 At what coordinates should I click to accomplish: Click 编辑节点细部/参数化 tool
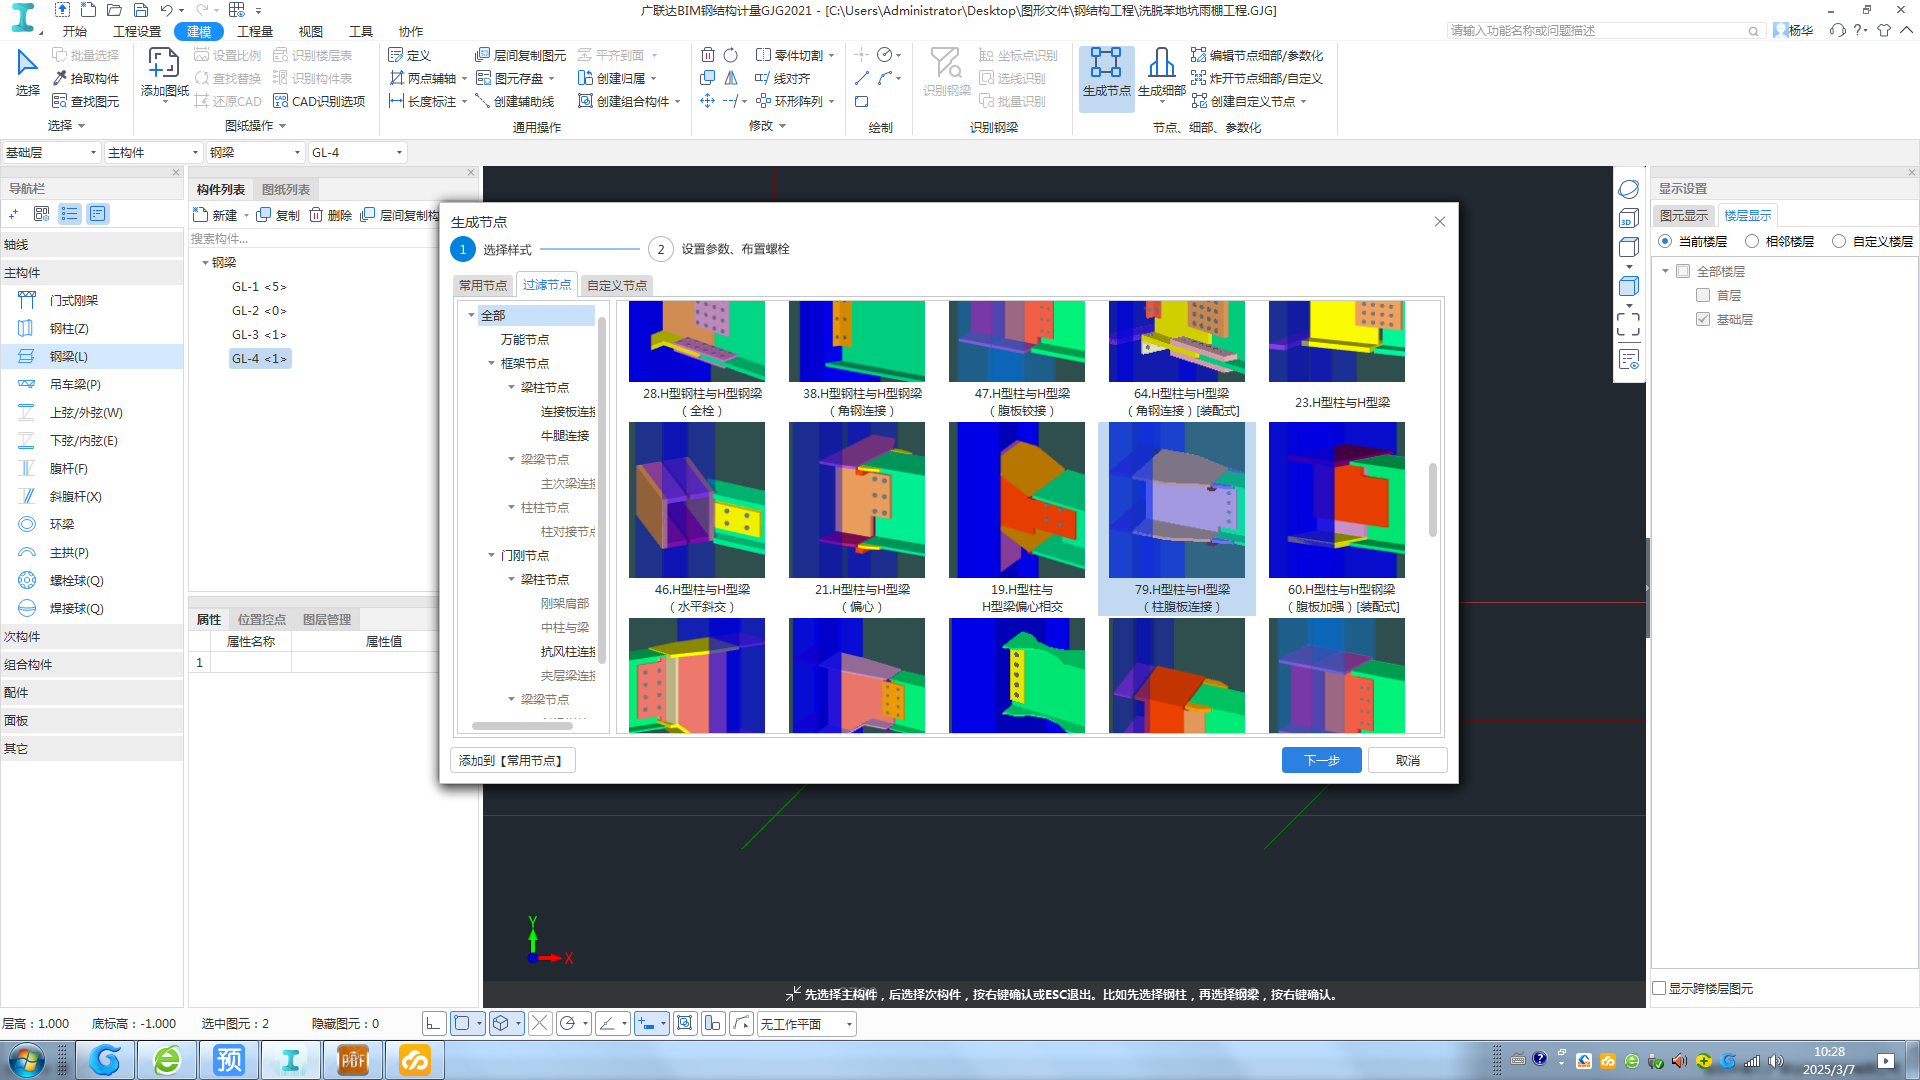point(1256,55)
